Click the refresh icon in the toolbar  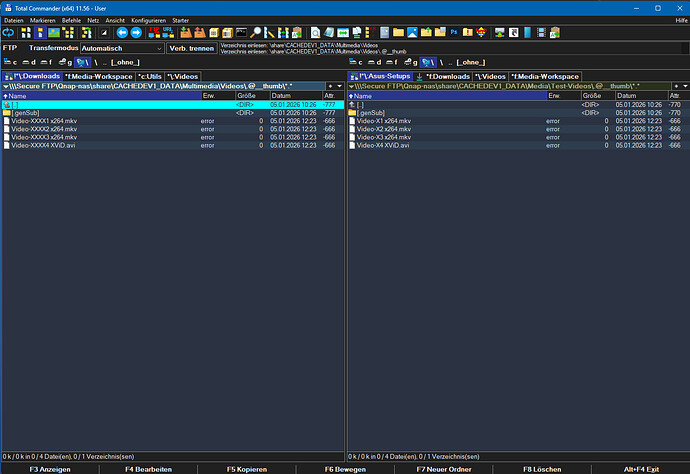pos(10,33)
